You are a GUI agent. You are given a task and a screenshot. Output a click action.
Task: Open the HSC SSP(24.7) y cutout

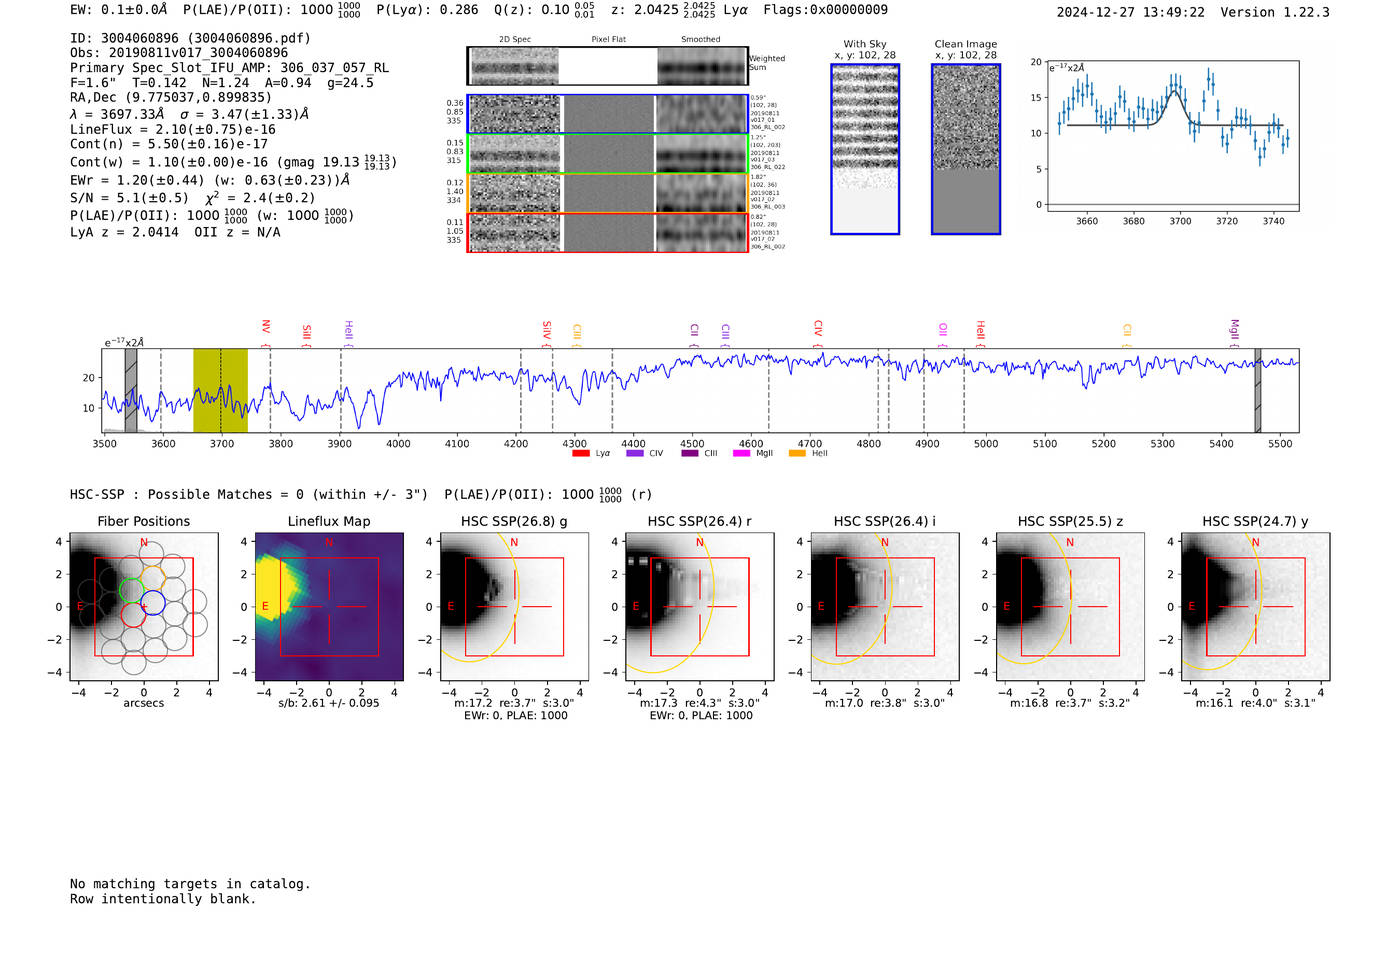(1256, 606)
